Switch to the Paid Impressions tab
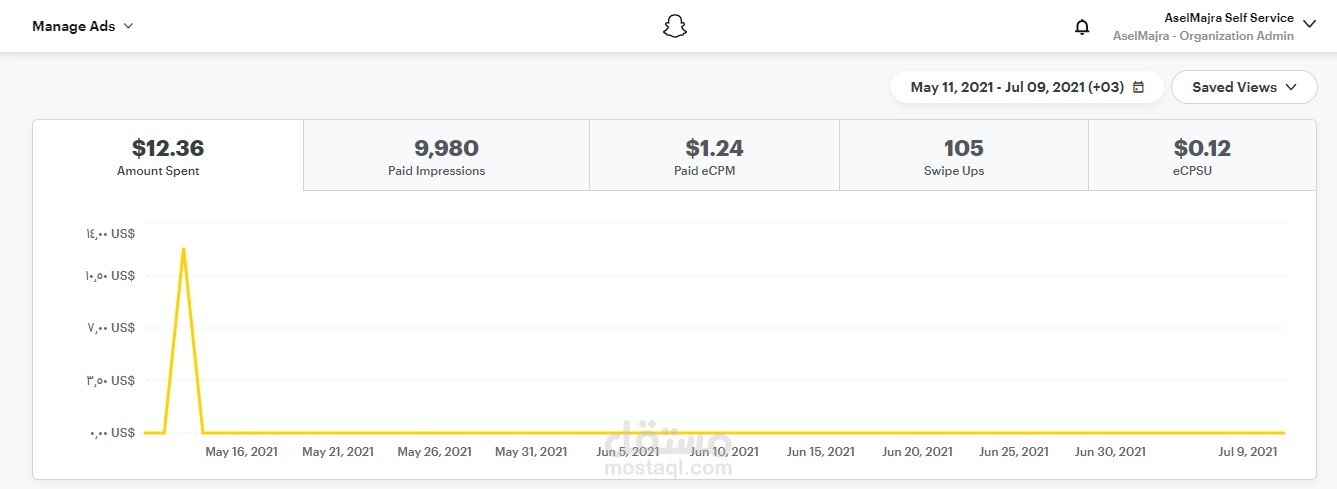1337x489 pixels. [446, 156]
